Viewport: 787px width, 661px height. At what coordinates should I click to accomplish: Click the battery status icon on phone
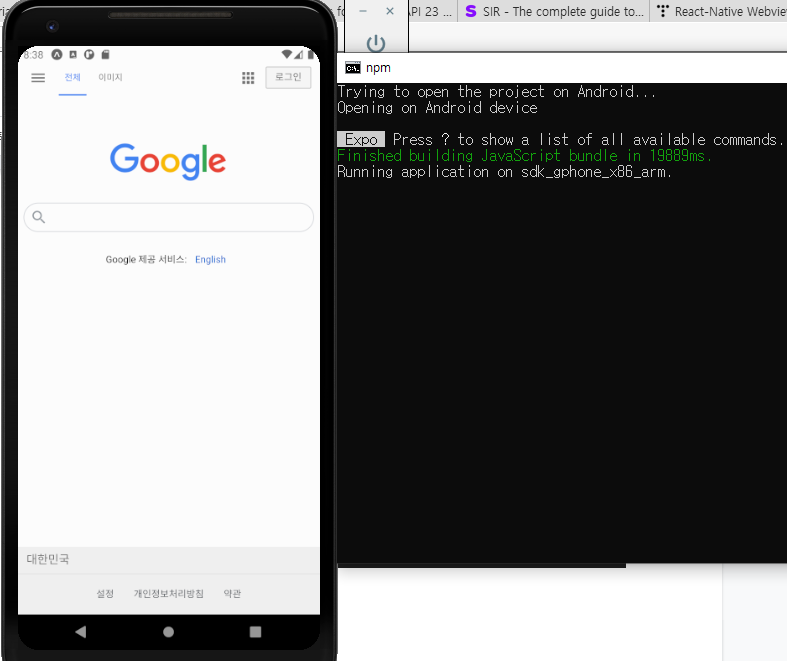coord(311,54)
